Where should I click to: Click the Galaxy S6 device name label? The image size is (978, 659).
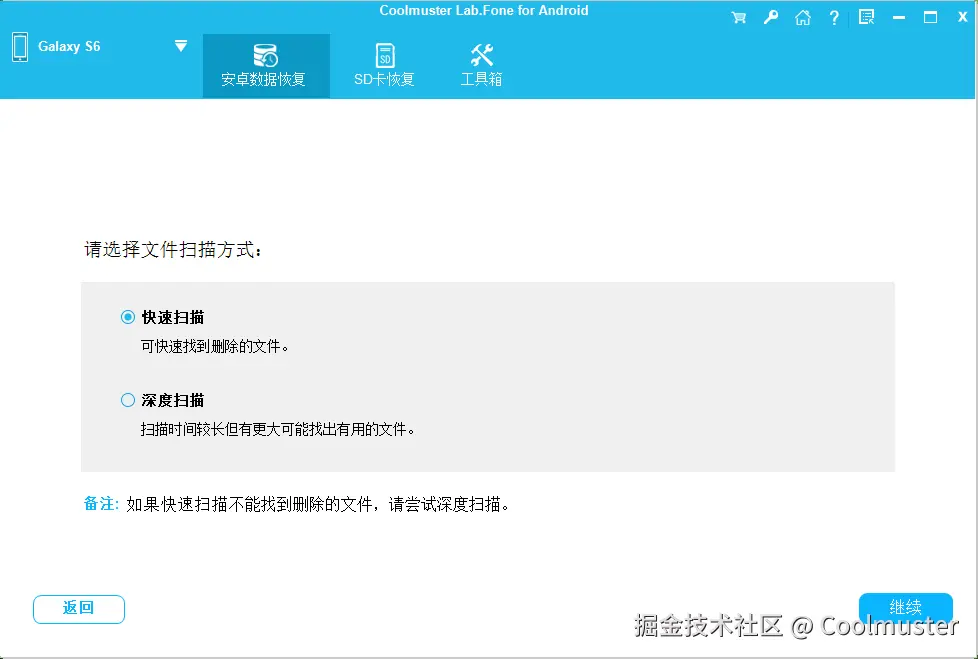pyautogui.click(x=69, y=46)
